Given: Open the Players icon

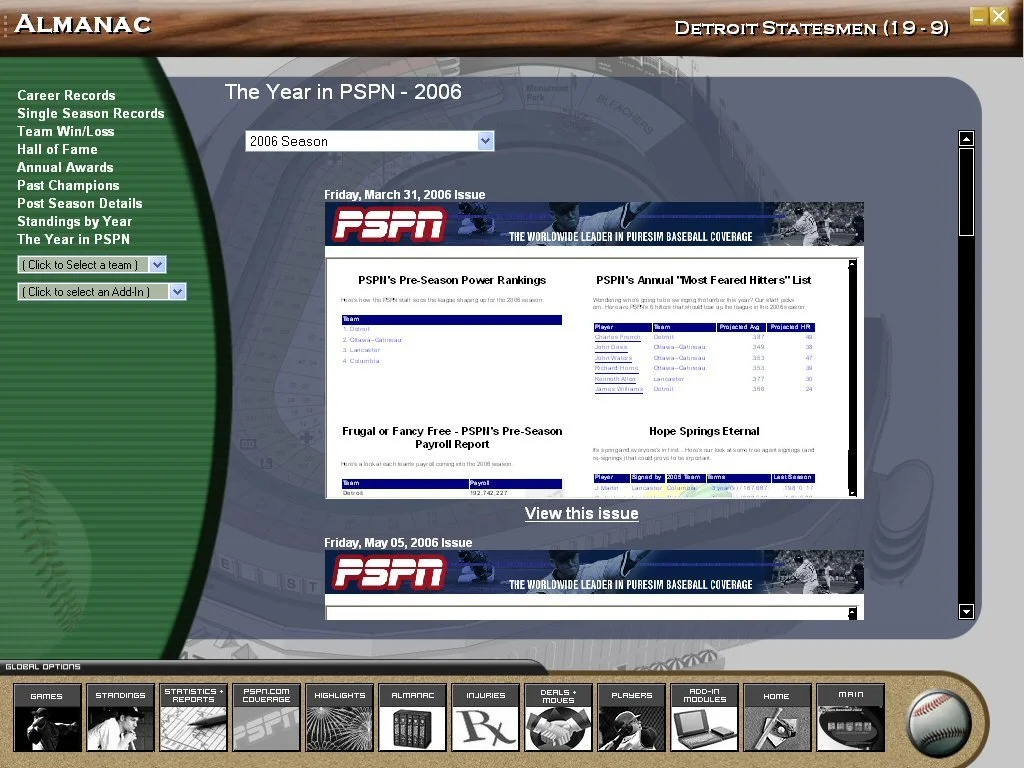Looking at the screenshot, I should (x=631, y=717).
